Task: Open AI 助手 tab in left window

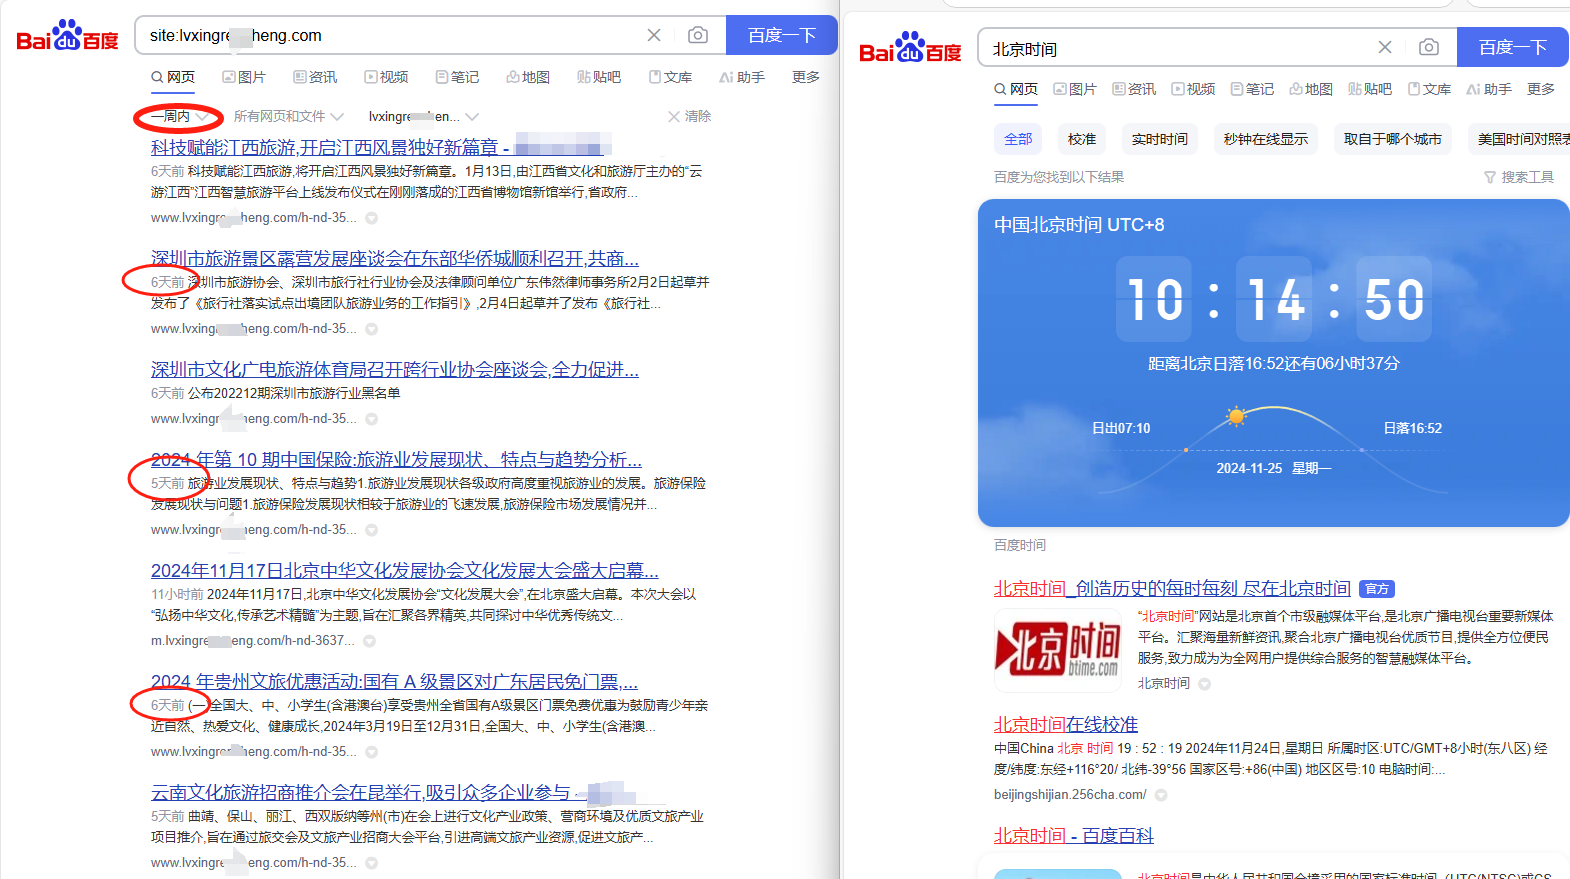Action: pyautogui.click(x=742, y=77)
